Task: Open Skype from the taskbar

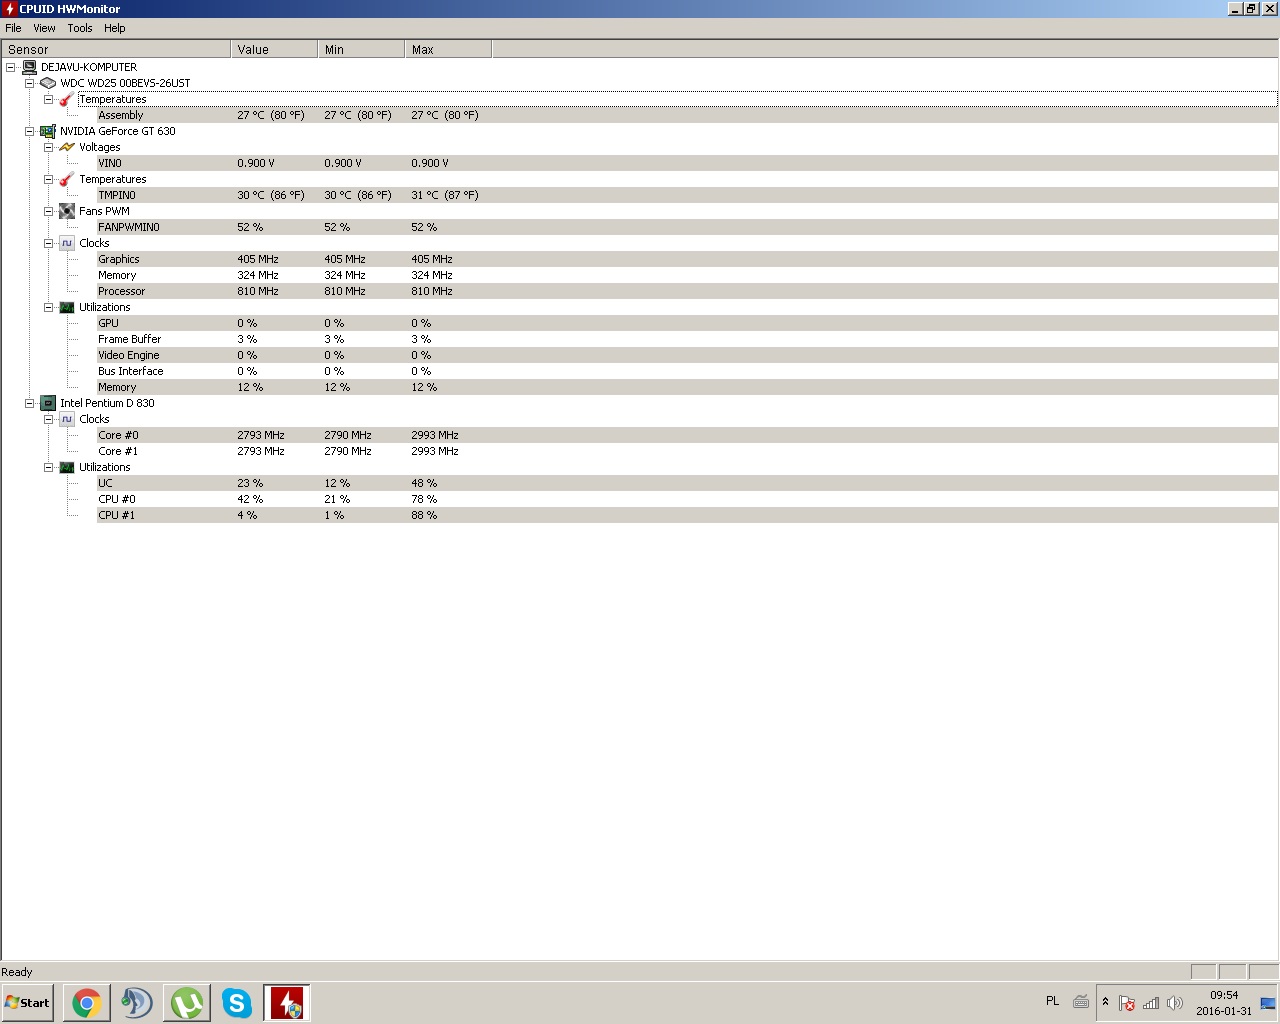Action: pos(237,1003)
